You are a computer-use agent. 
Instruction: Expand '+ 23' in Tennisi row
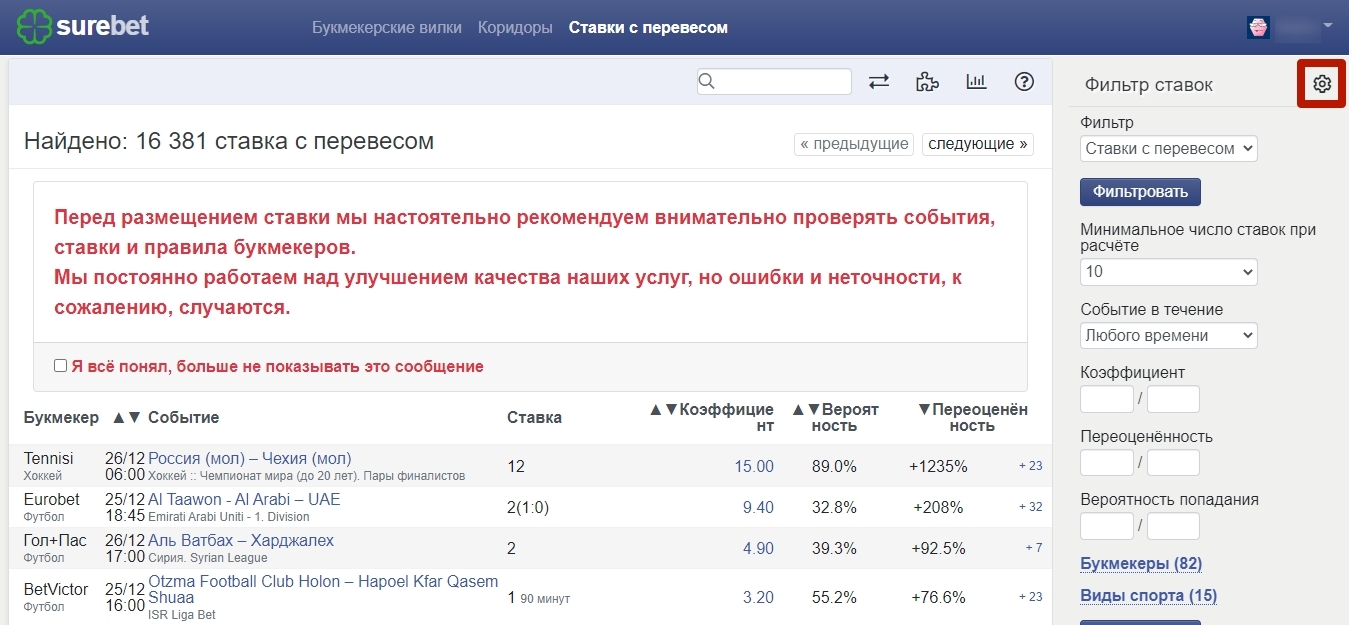click(x=1030, y=466)
